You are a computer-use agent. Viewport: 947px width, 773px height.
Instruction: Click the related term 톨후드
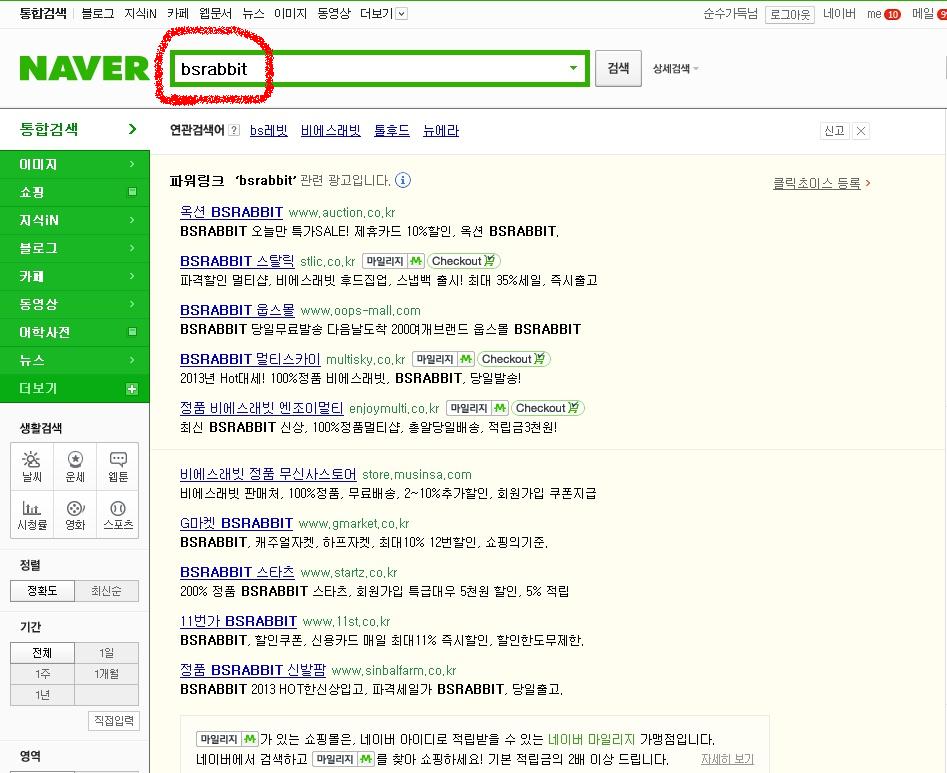tap(392, 130)
